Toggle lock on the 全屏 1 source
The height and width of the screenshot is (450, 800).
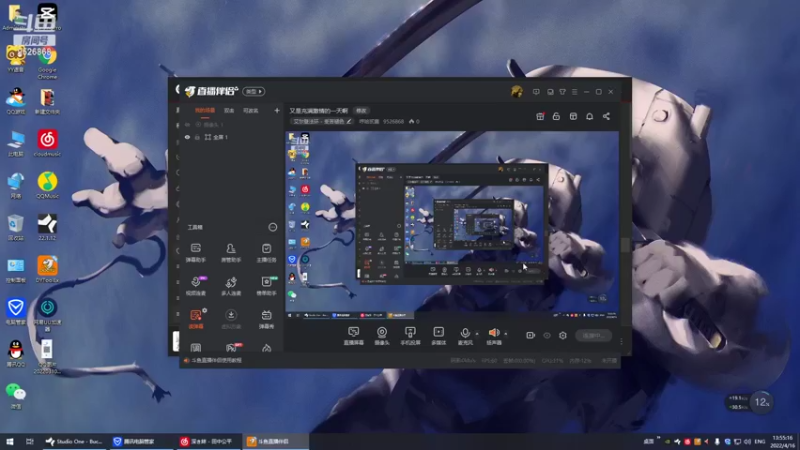(197, 137)
